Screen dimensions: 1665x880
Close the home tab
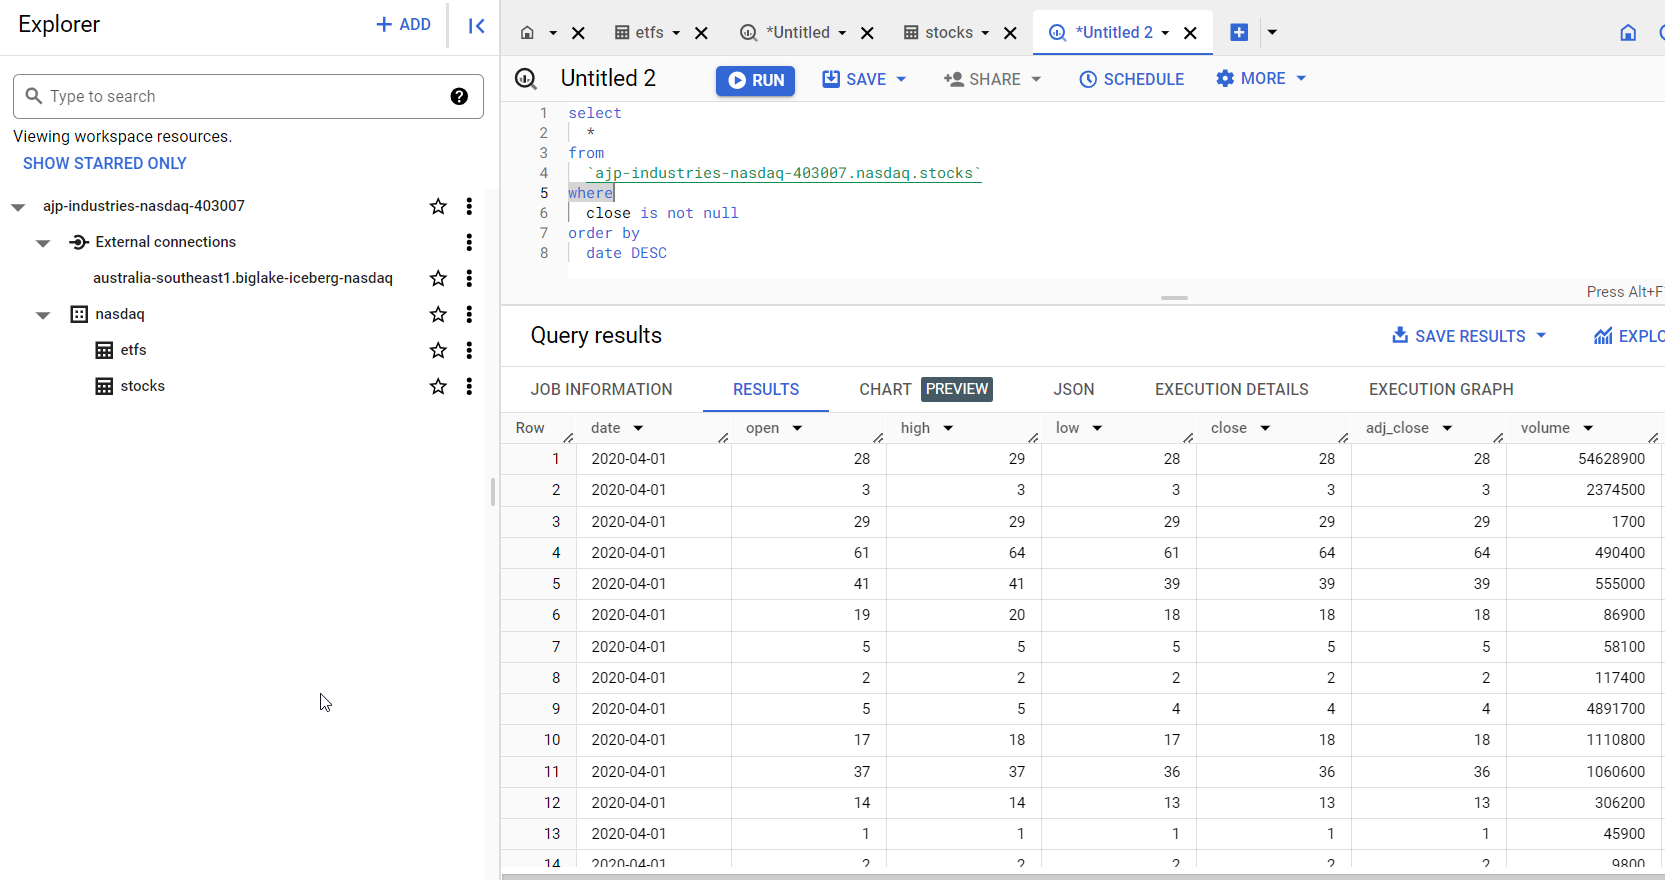click(578, 33)
